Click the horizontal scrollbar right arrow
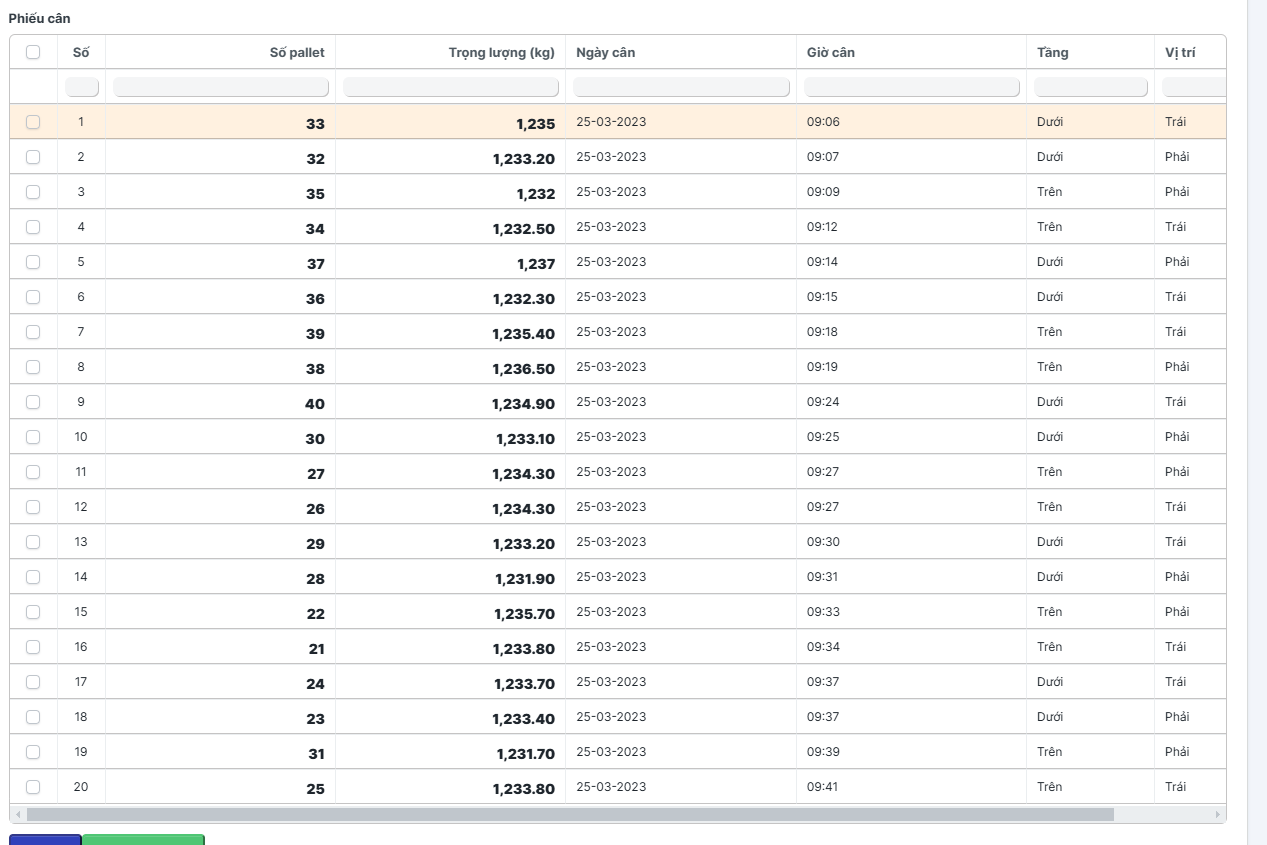 1217,815
